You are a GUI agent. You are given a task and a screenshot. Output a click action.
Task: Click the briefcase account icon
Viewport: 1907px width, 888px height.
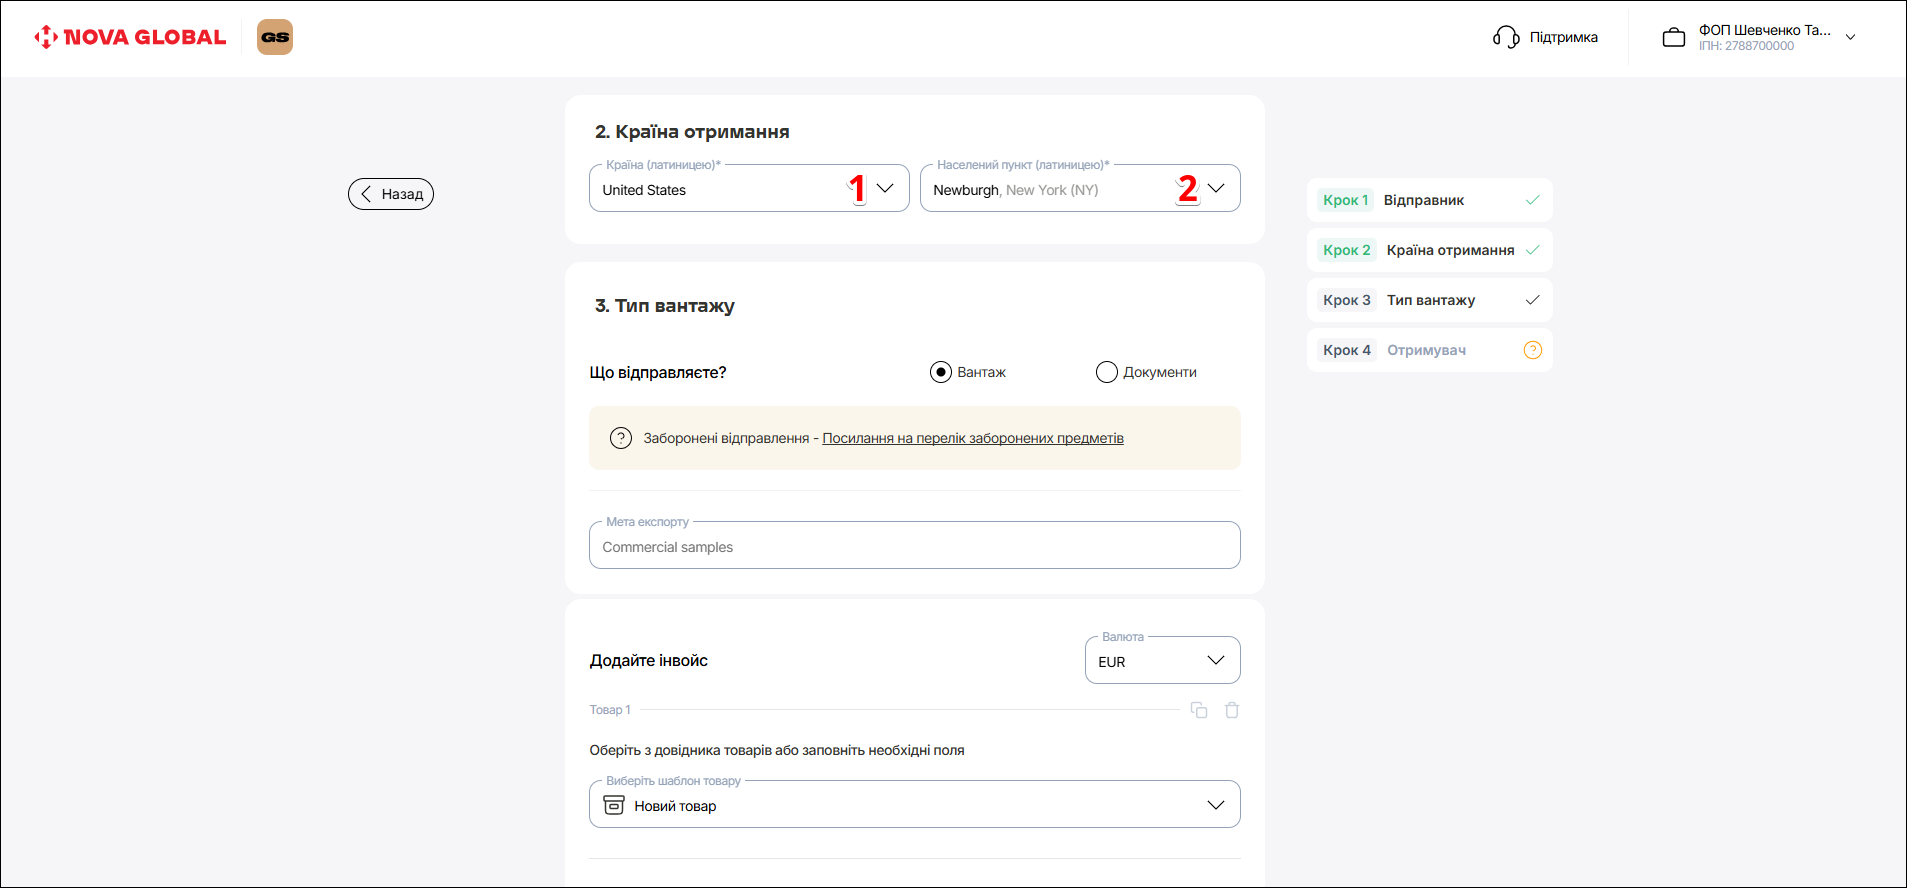(1673, 38)
